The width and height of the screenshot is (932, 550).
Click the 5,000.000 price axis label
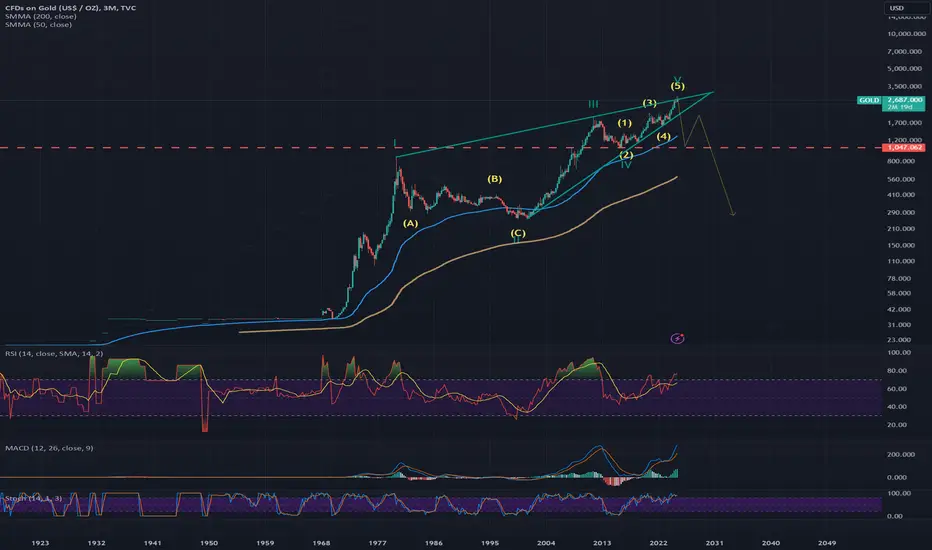(905, 69)
